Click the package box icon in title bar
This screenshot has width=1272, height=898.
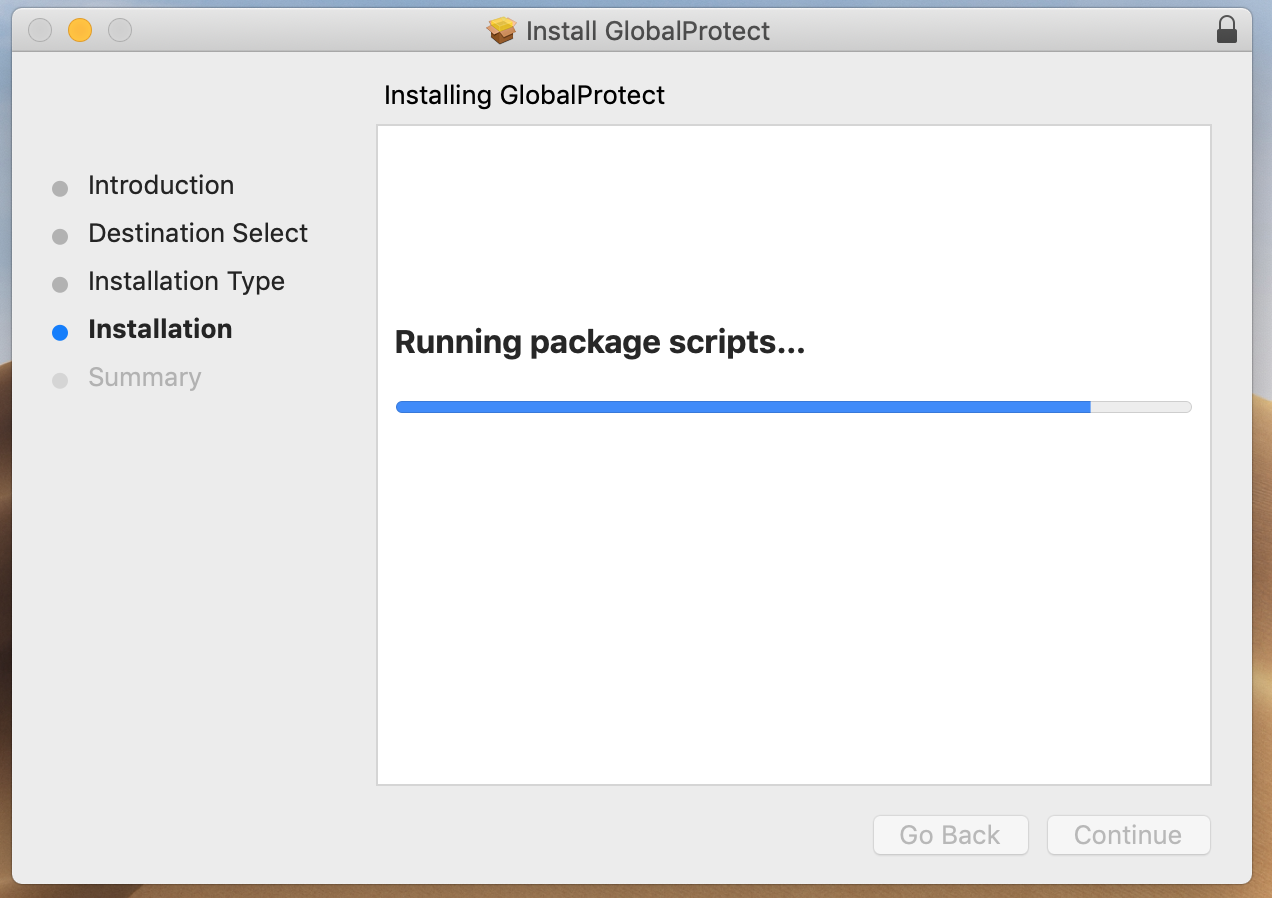(x=501, y=31)
